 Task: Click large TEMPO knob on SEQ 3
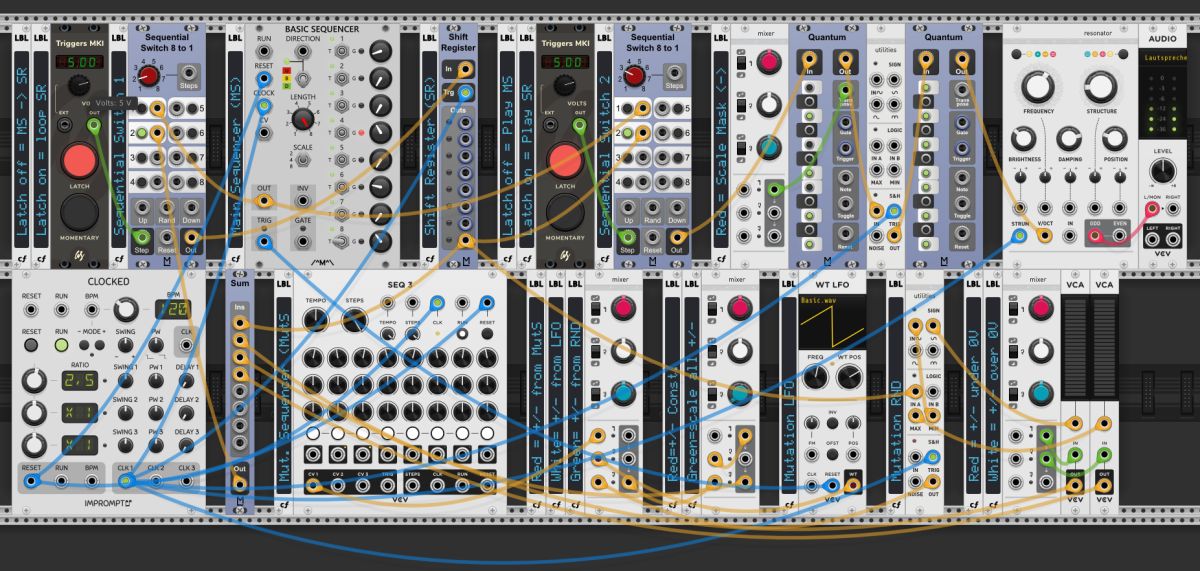point(314,320)
